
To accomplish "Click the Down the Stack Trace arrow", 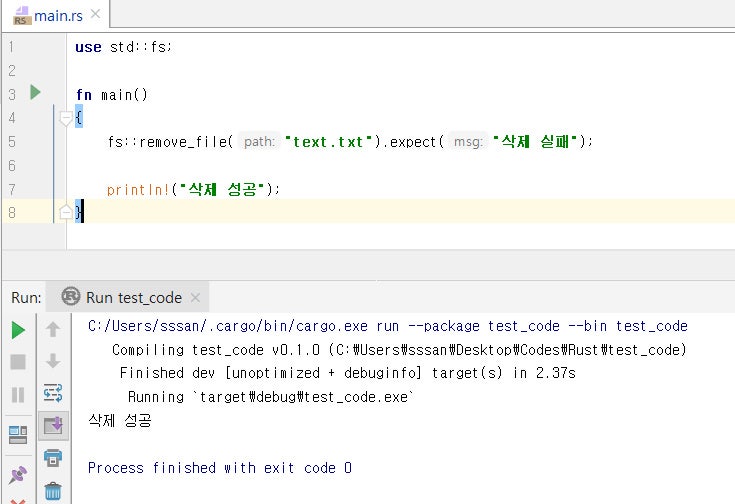I will tap(53, 361).
